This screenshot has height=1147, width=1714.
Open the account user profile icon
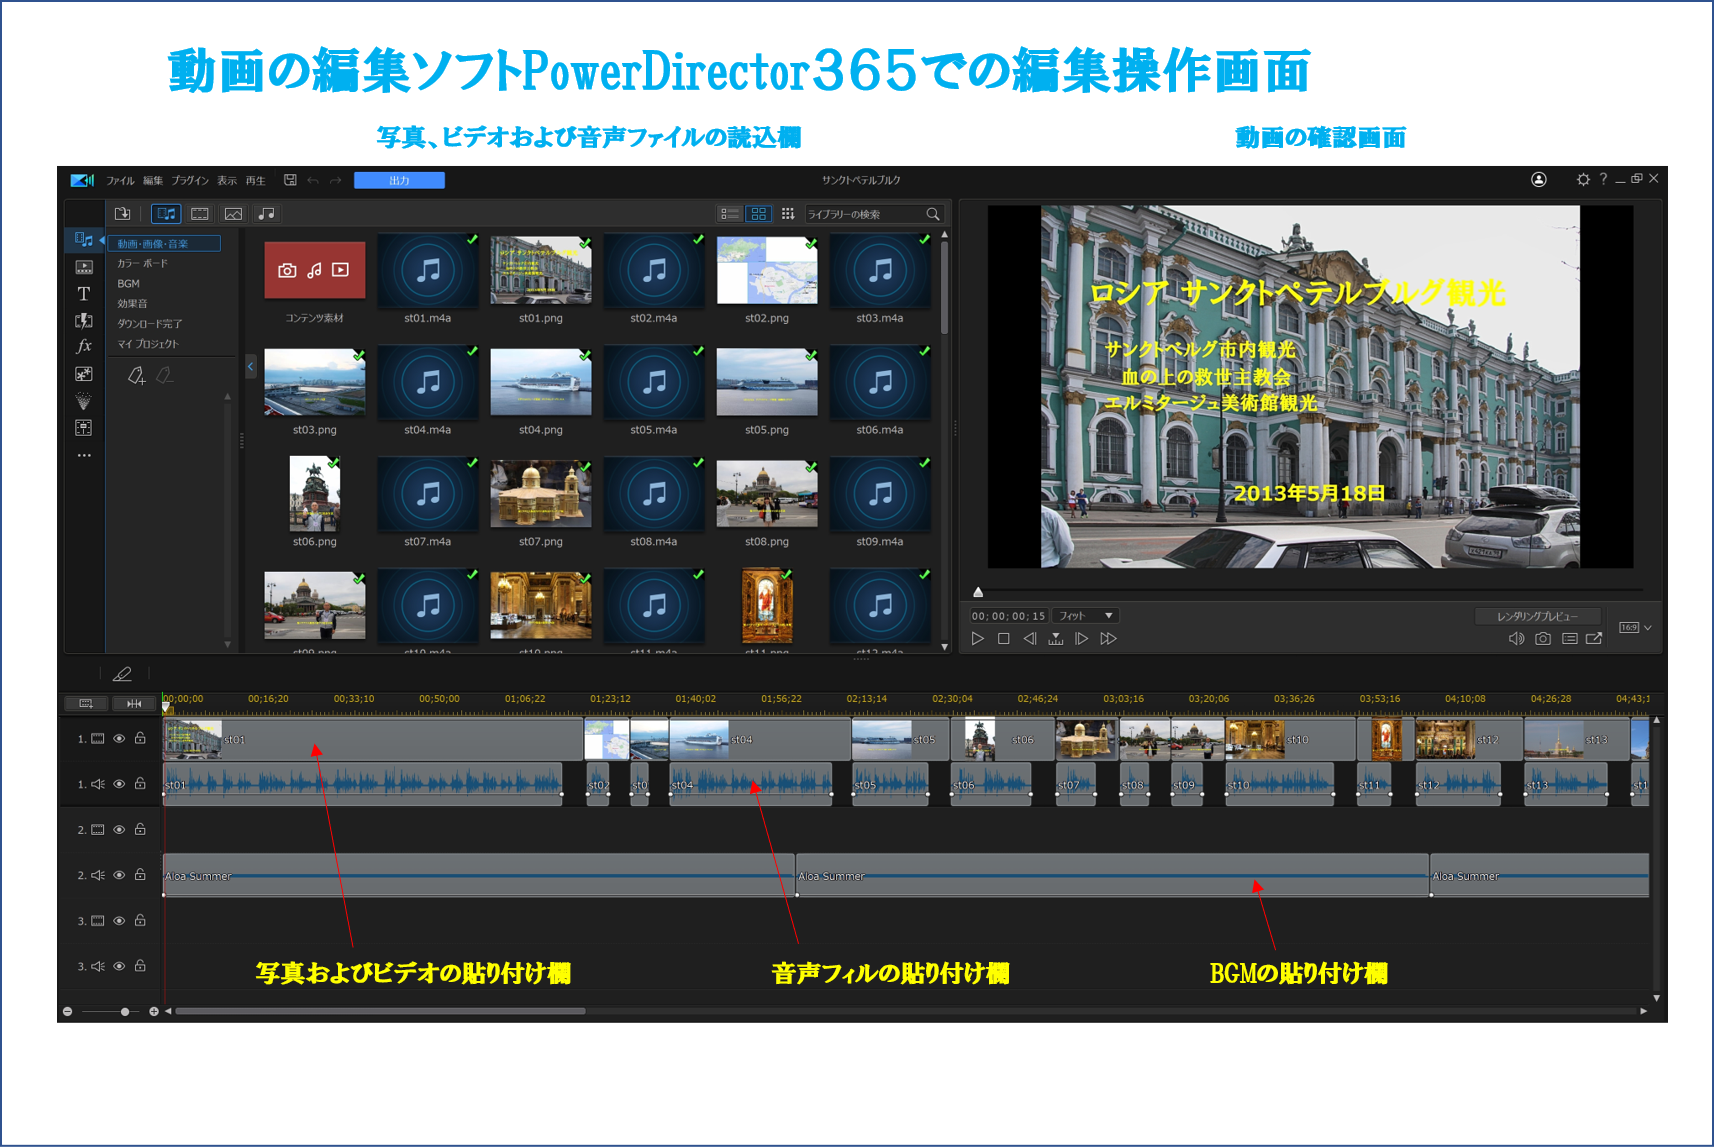1539,179
